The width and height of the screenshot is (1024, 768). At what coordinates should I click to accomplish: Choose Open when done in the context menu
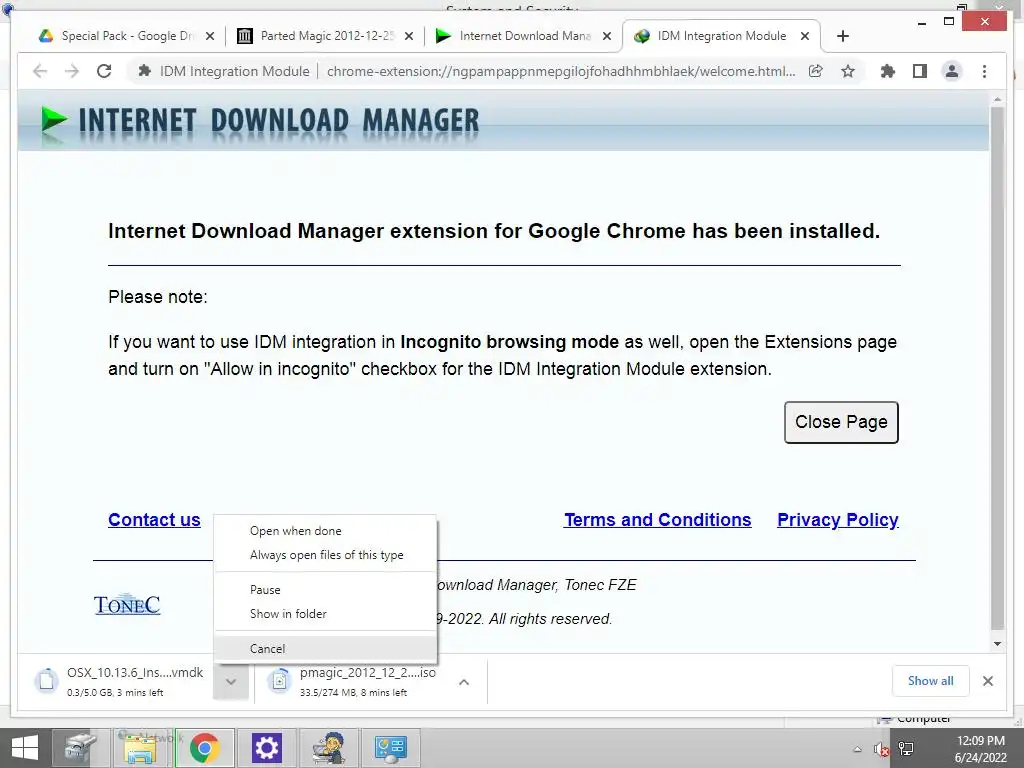pos(325,531)
